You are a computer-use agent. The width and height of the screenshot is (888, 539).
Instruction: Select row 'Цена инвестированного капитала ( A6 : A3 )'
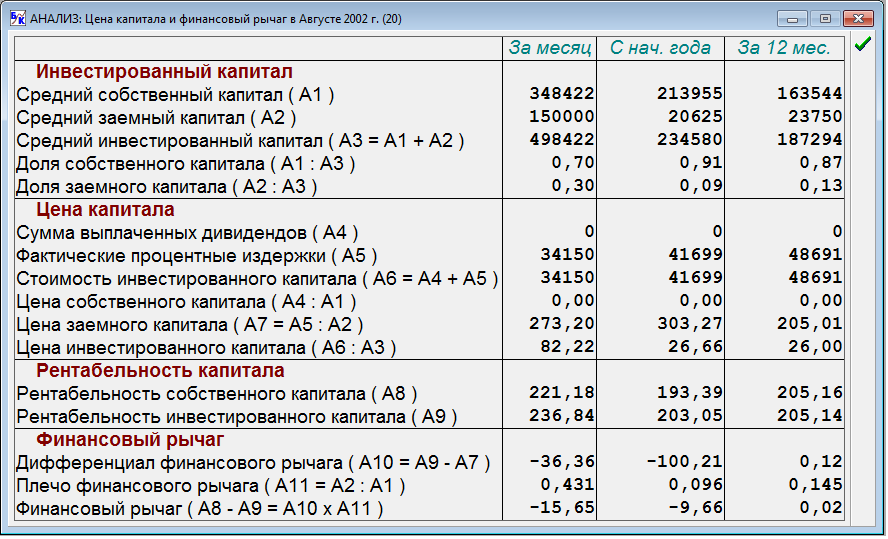point(429,348)
